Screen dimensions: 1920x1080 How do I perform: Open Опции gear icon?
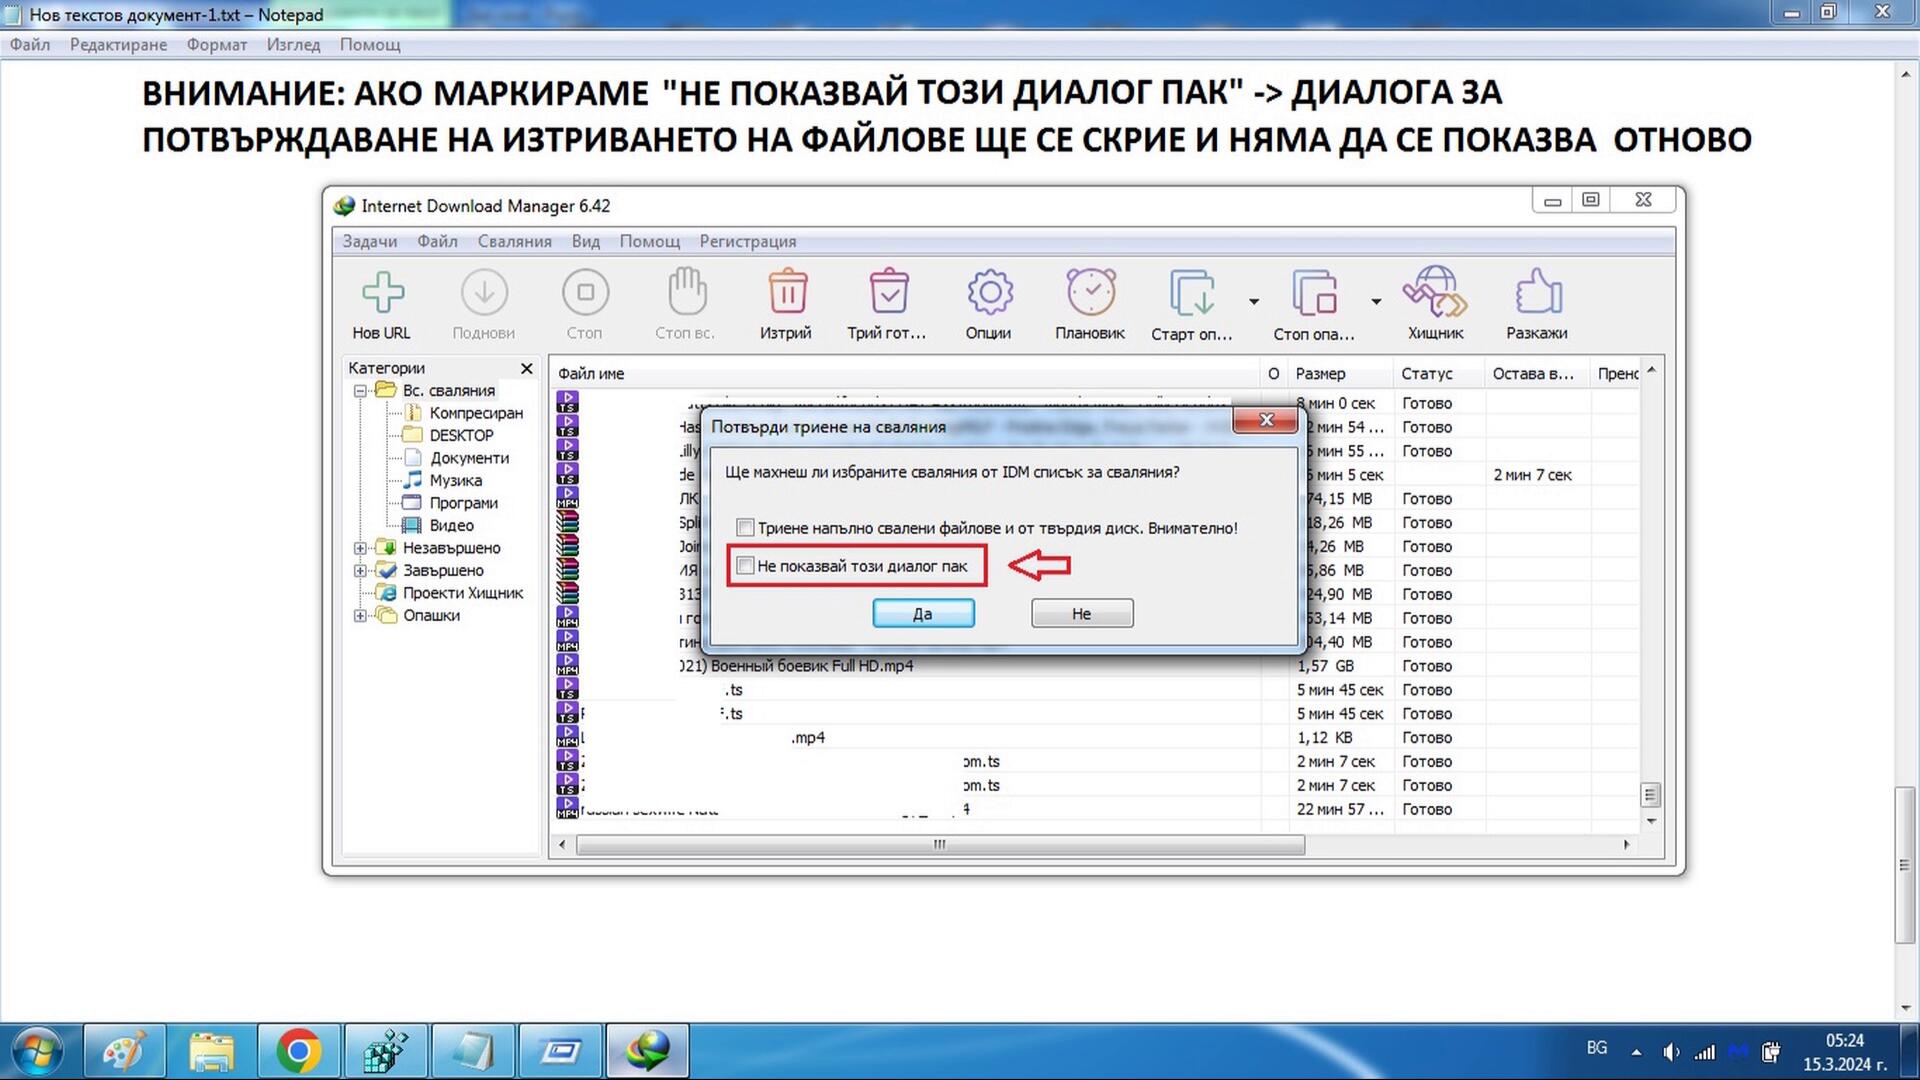[989, 294]
